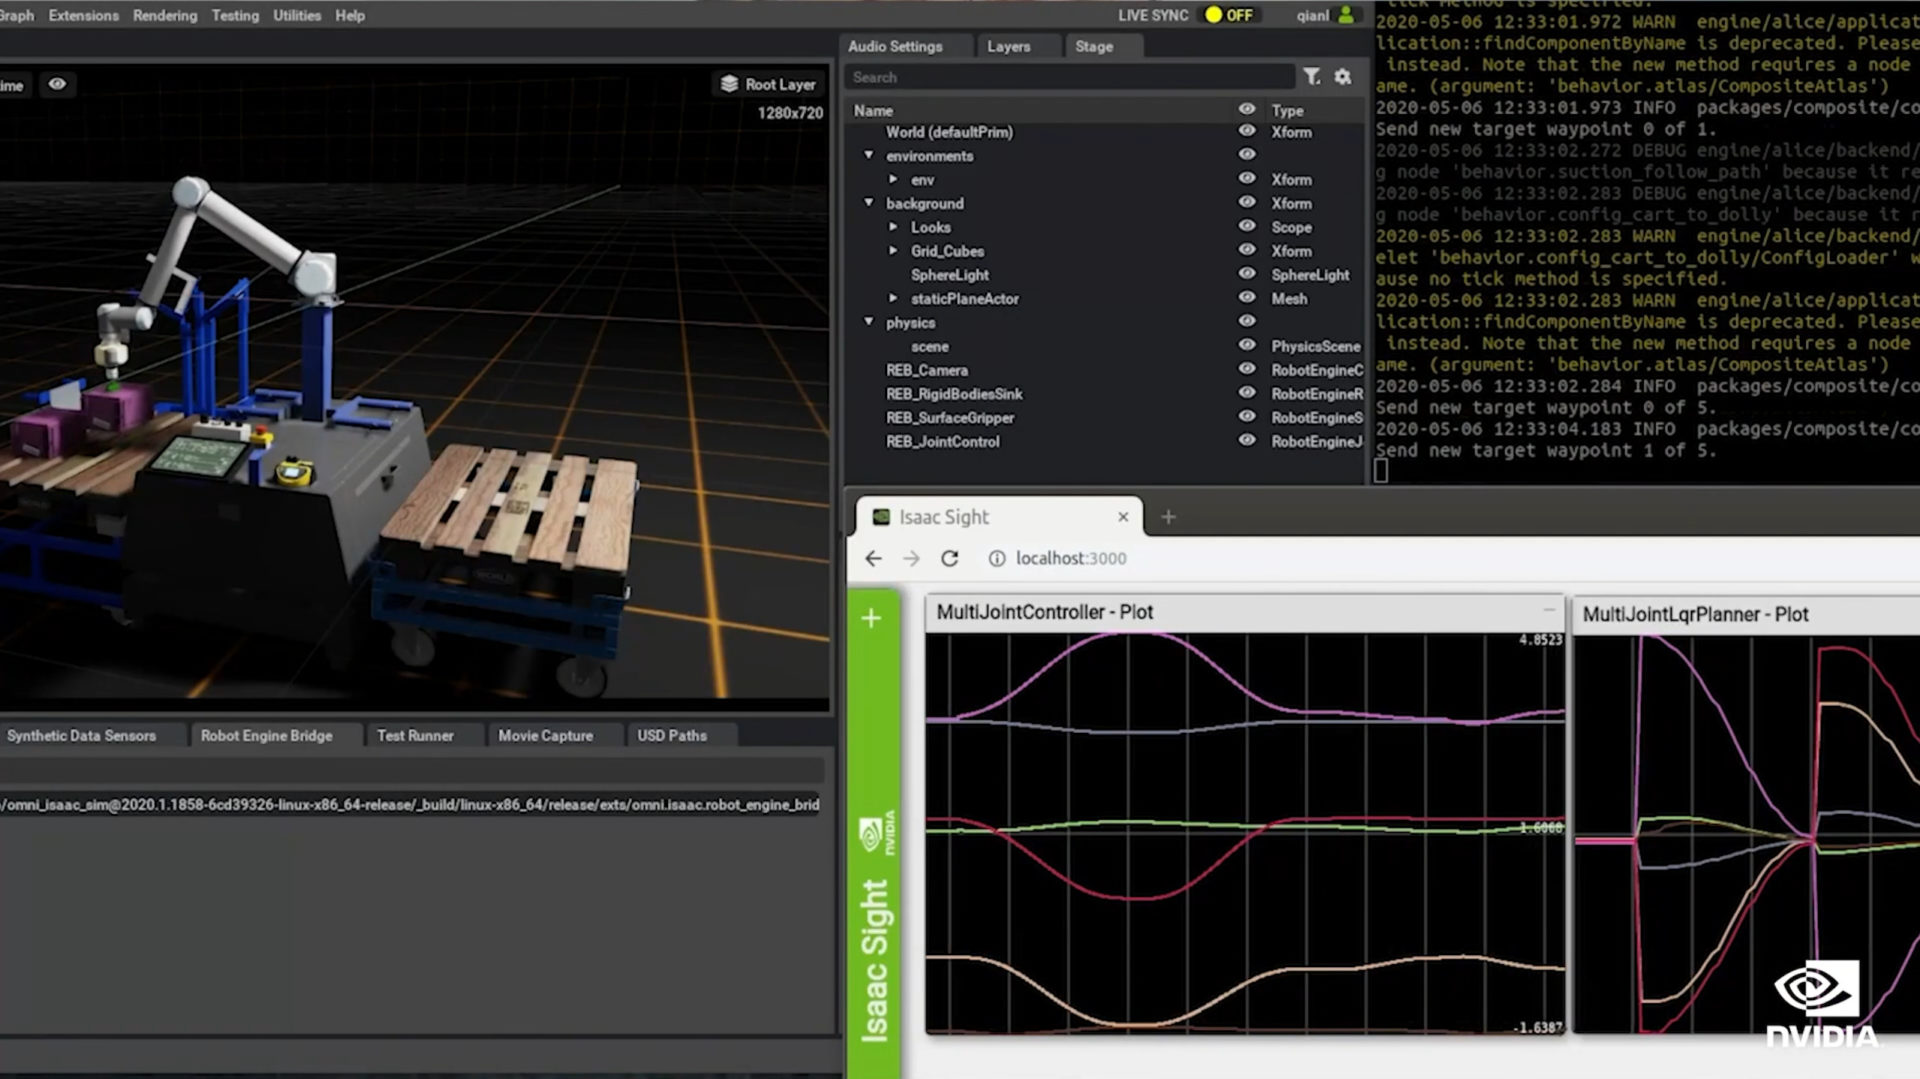The image size is (1920, 1079).
Task: Collapse the environments tree item
Action: 868,156
